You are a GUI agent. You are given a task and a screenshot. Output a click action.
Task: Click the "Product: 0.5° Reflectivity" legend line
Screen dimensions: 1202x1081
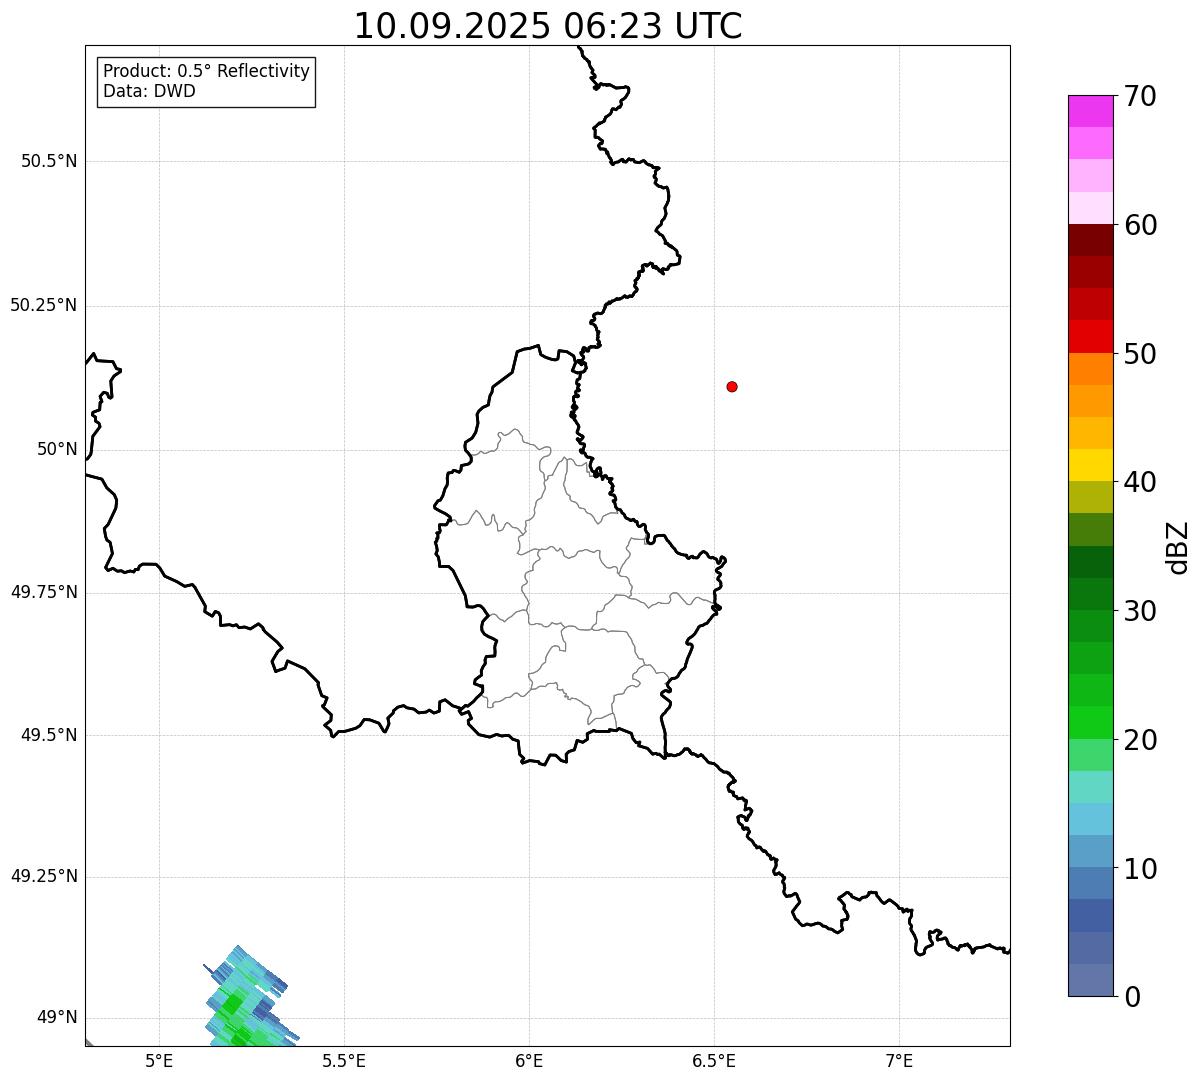(x=206, y=71)
